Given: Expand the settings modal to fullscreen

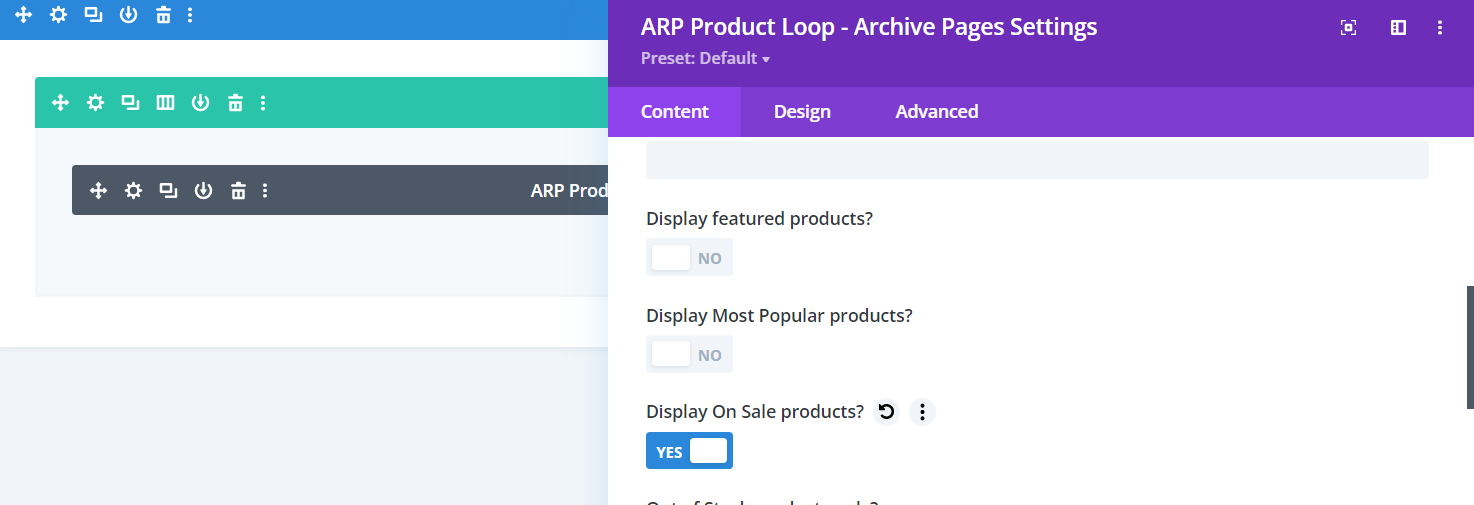Looking at the screenshot, I should tap(1348, 28).
